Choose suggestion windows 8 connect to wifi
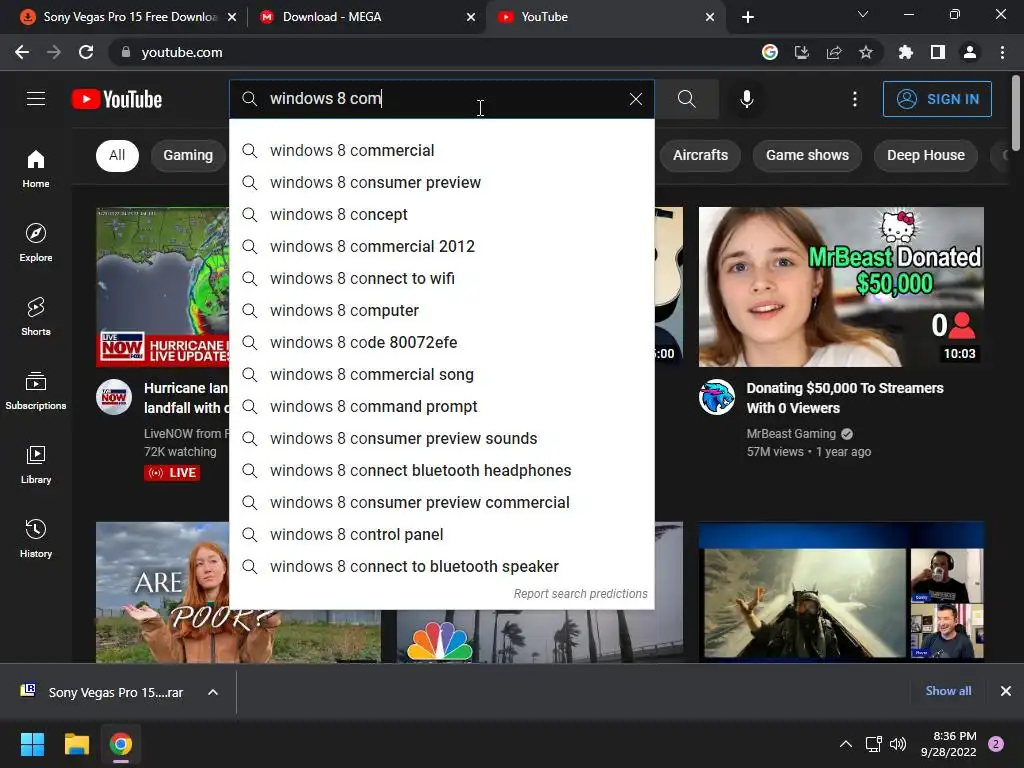1024x768 pixels. [x=441, y=278]
